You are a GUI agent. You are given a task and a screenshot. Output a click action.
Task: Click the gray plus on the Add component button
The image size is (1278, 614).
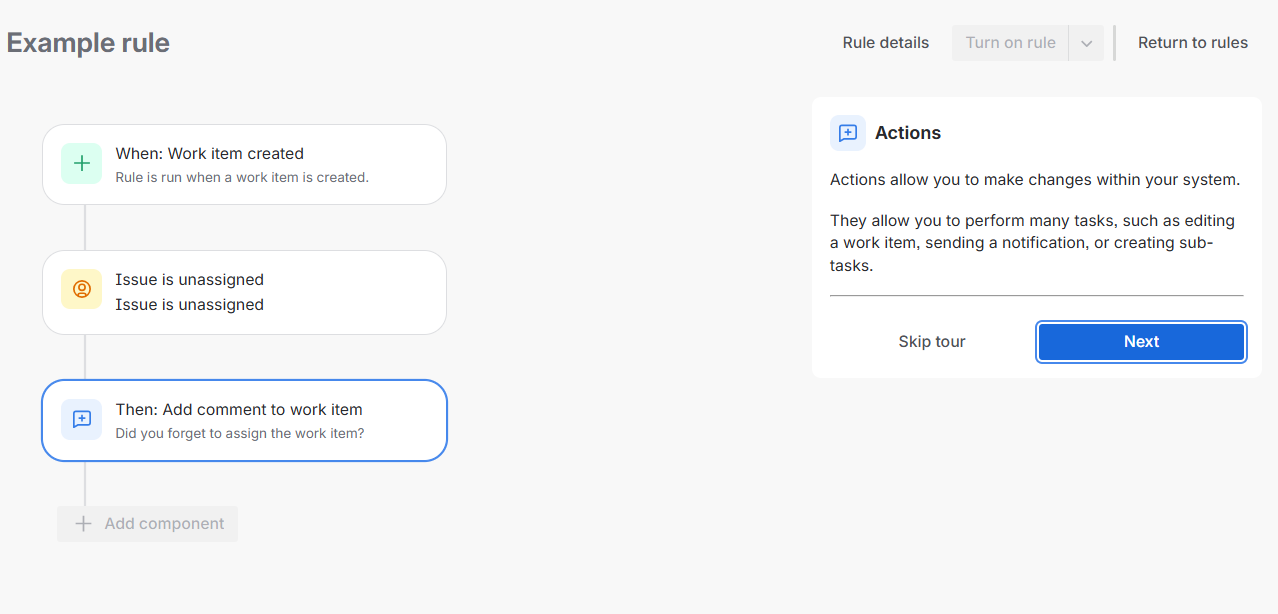tap(81, 523)
